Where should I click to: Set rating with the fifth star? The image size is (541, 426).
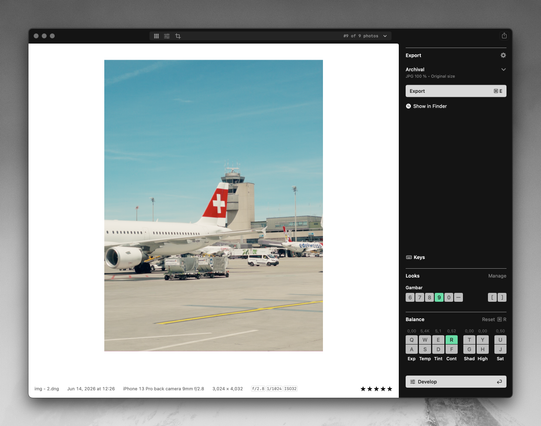pos(390,389)
